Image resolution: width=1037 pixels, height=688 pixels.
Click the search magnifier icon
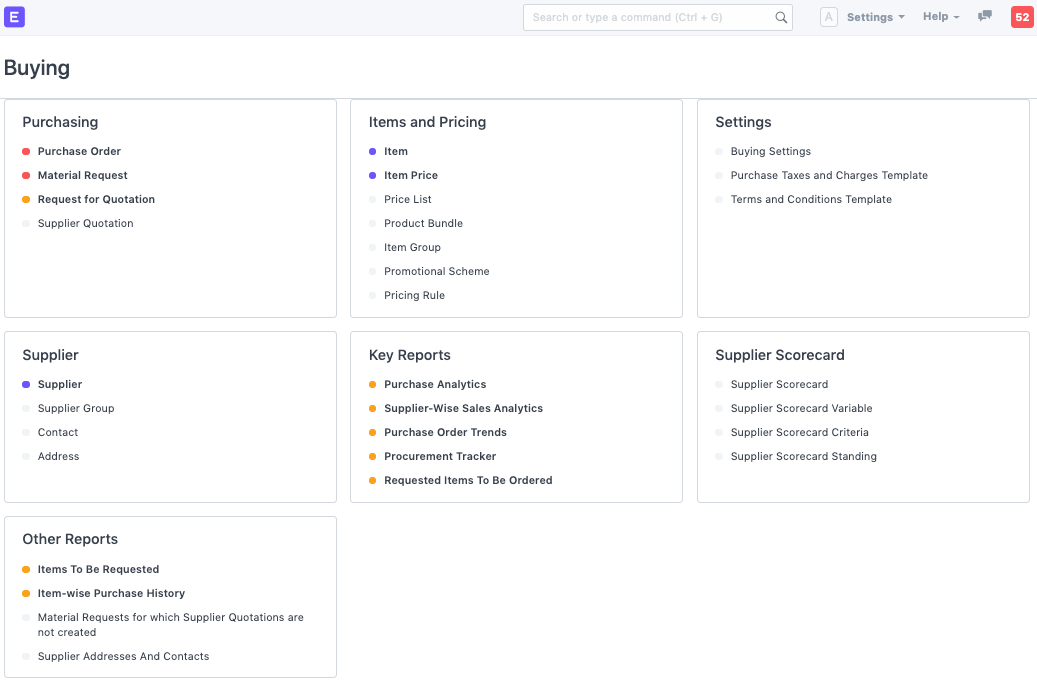[781, 17]
